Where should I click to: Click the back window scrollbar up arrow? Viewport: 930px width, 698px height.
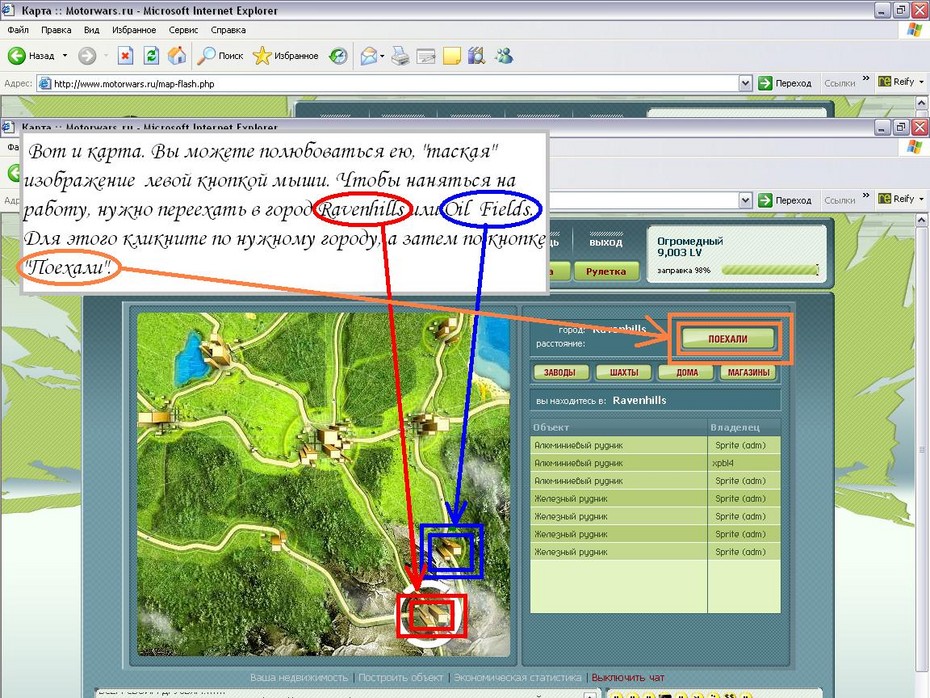922,103
